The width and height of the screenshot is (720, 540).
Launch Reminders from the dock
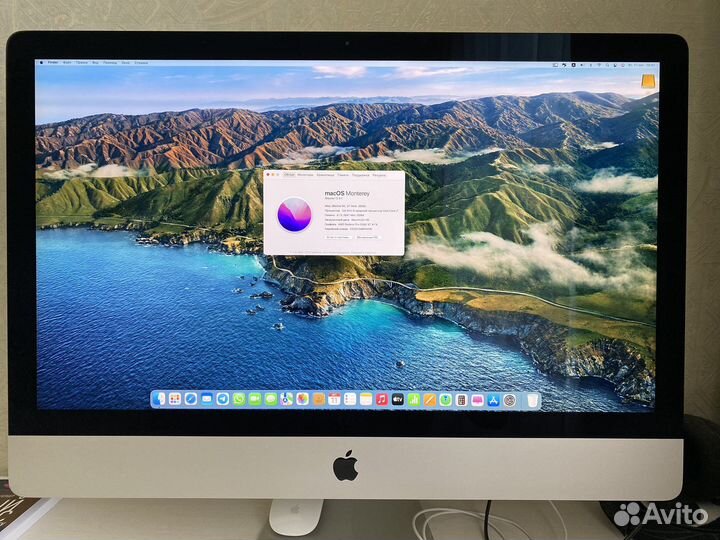coord(350,399)
